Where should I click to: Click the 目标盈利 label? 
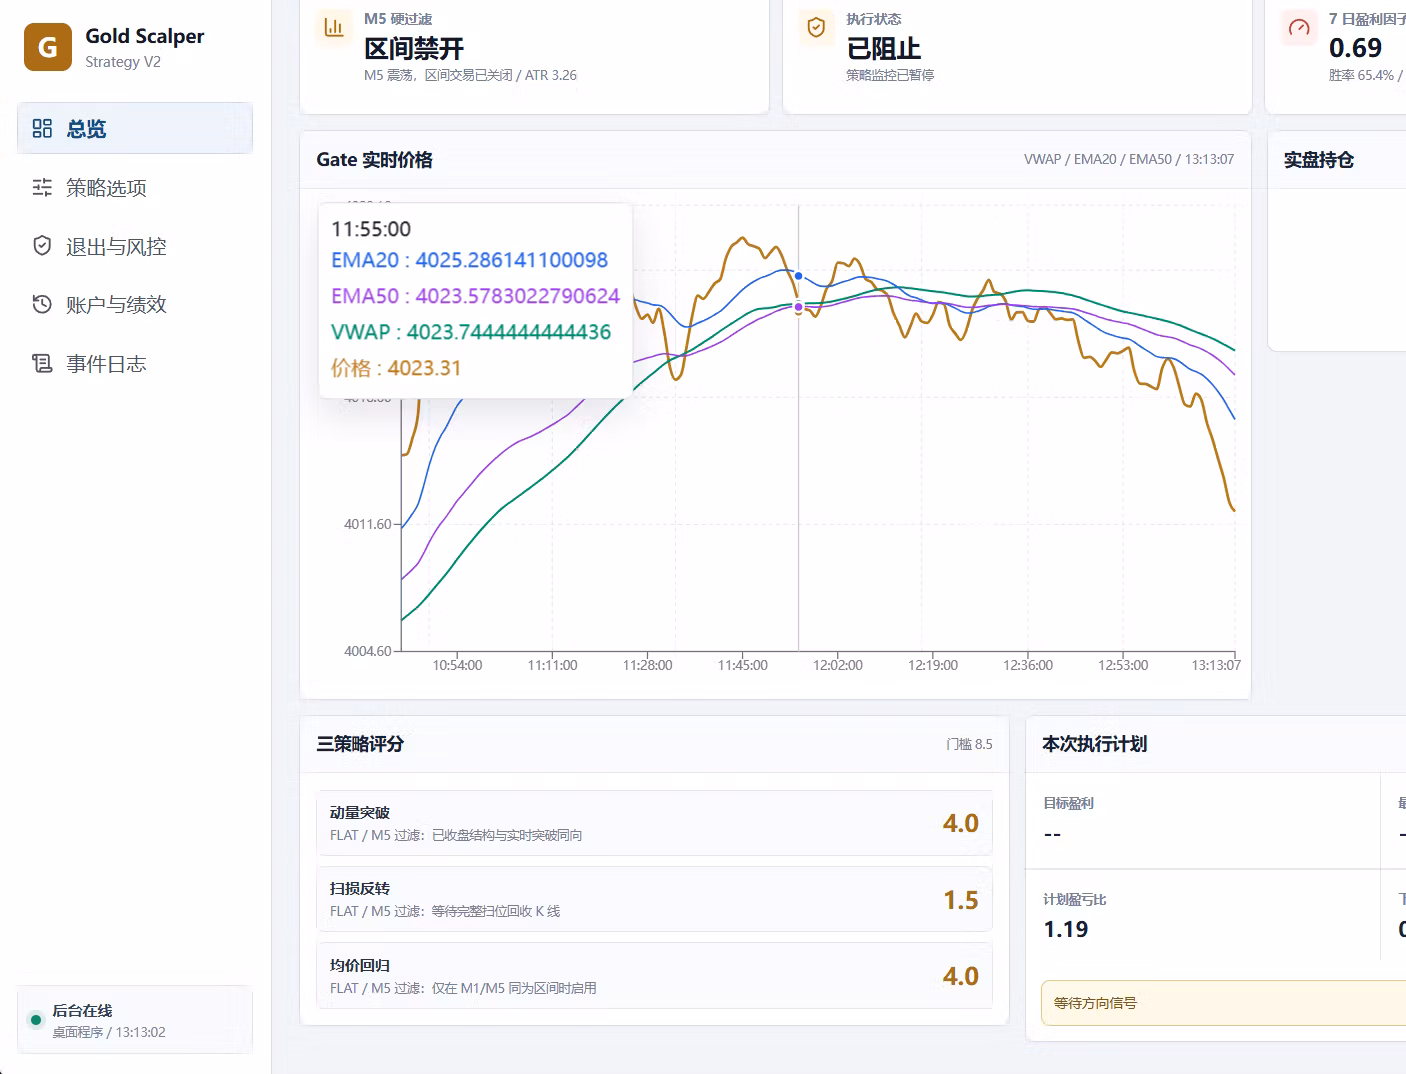[1068, 803]
